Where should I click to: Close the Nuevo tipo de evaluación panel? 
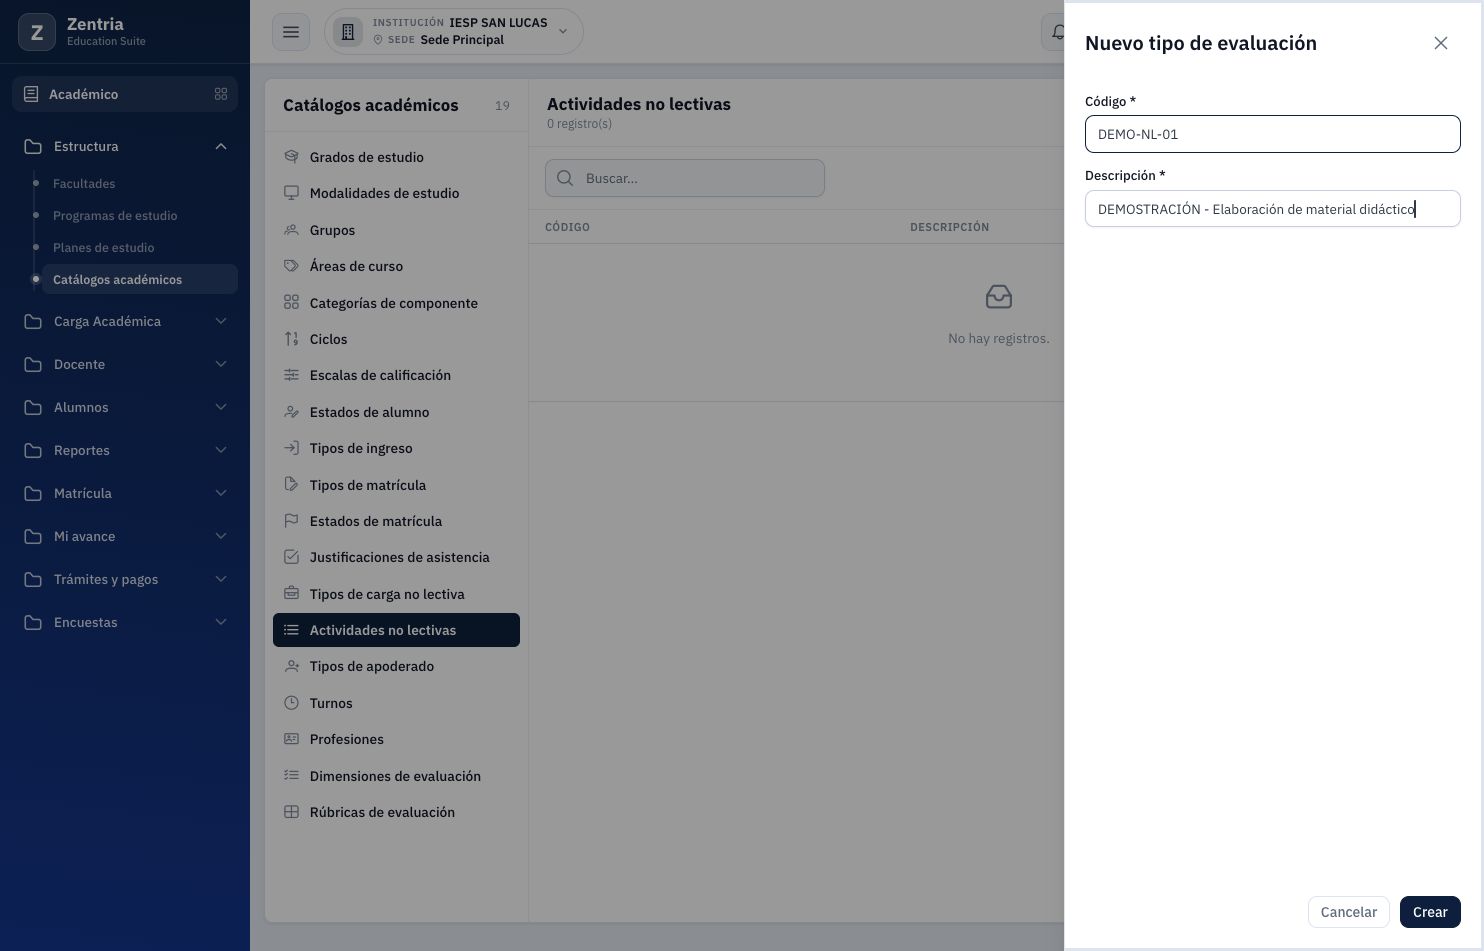pos(1441,43)
